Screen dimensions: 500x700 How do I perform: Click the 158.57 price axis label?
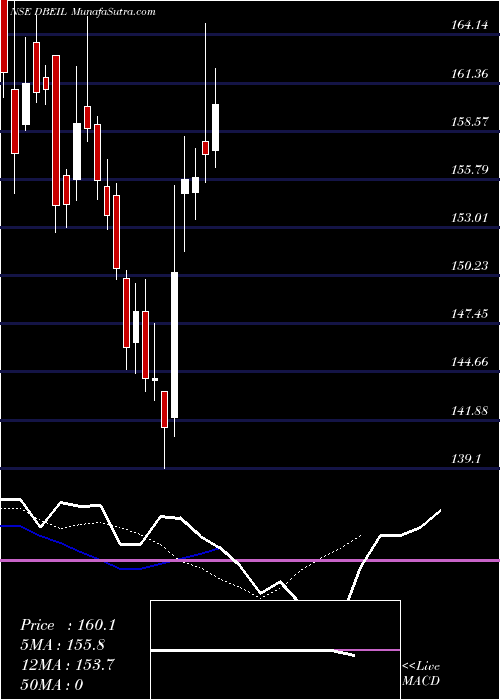(469, 121)
